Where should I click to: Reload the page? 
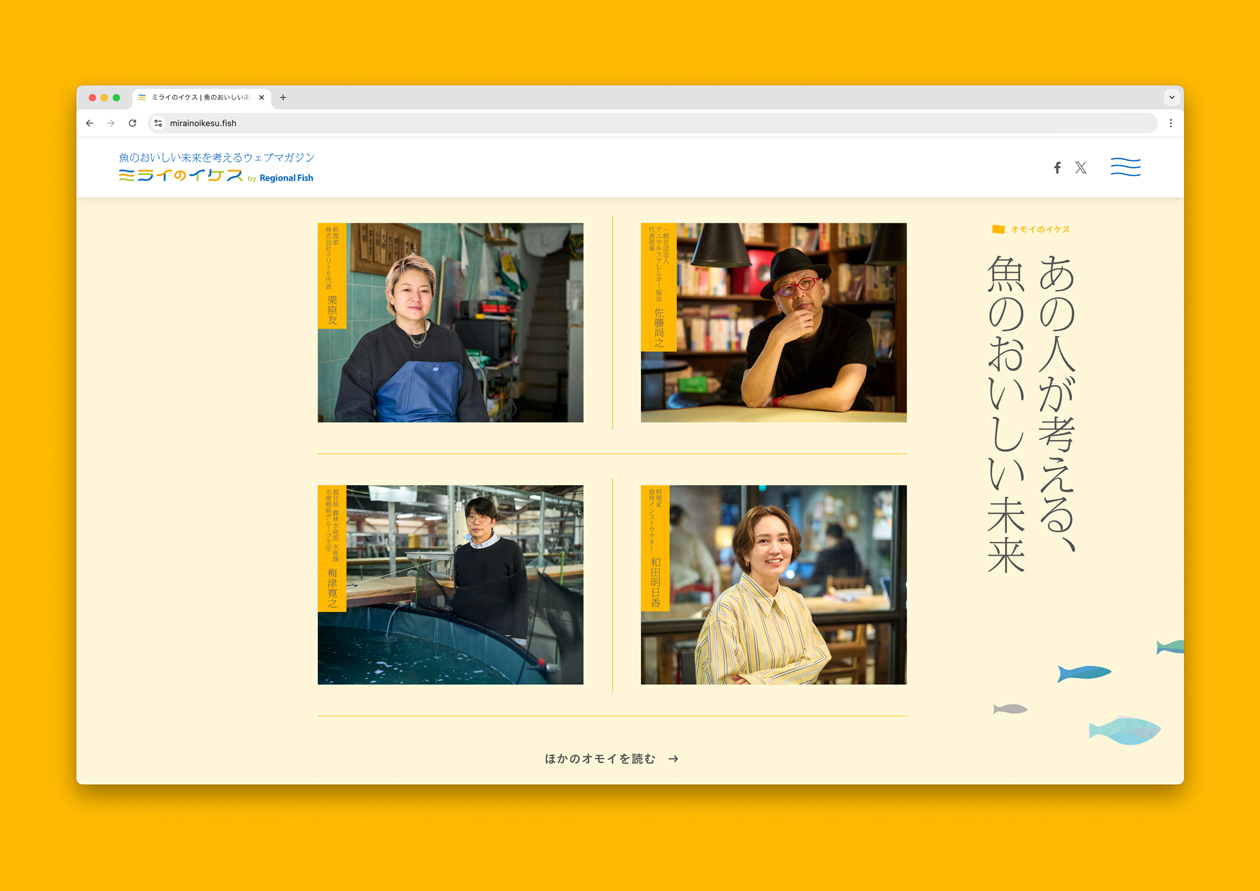[x=132, y=123]
